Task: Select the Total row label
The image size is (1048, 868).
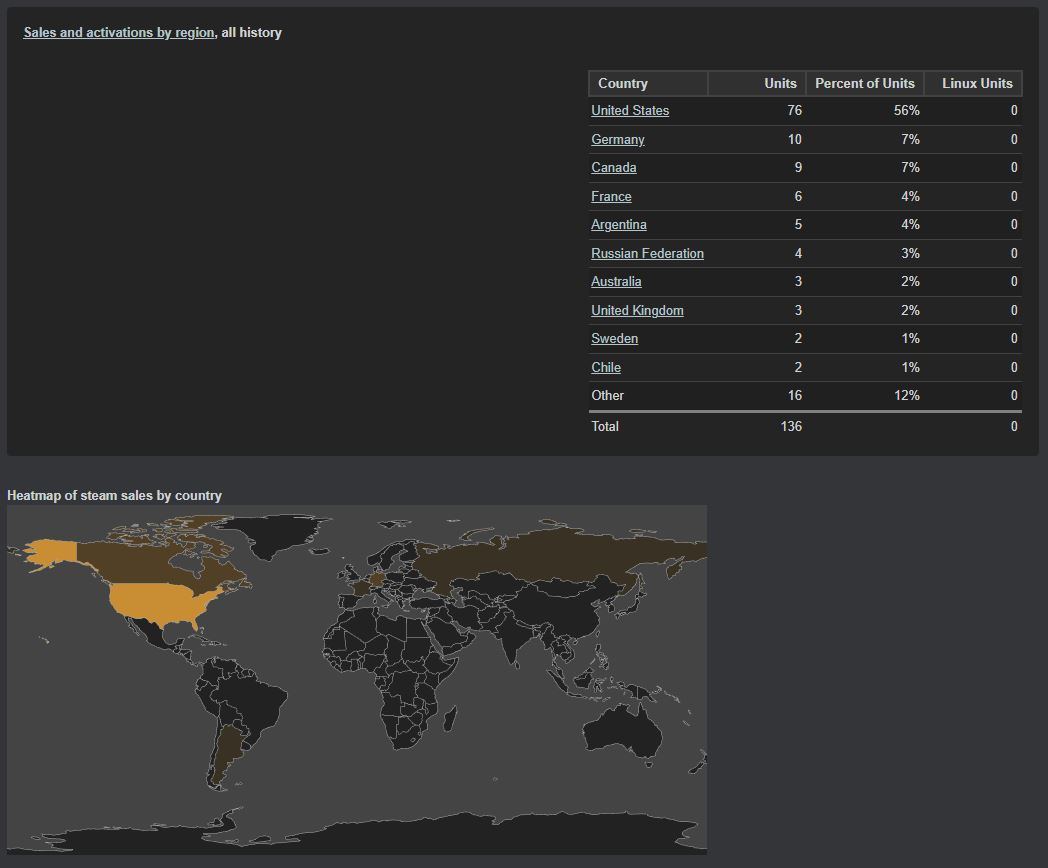Action: pyautogui.click(x=605, y=426)
